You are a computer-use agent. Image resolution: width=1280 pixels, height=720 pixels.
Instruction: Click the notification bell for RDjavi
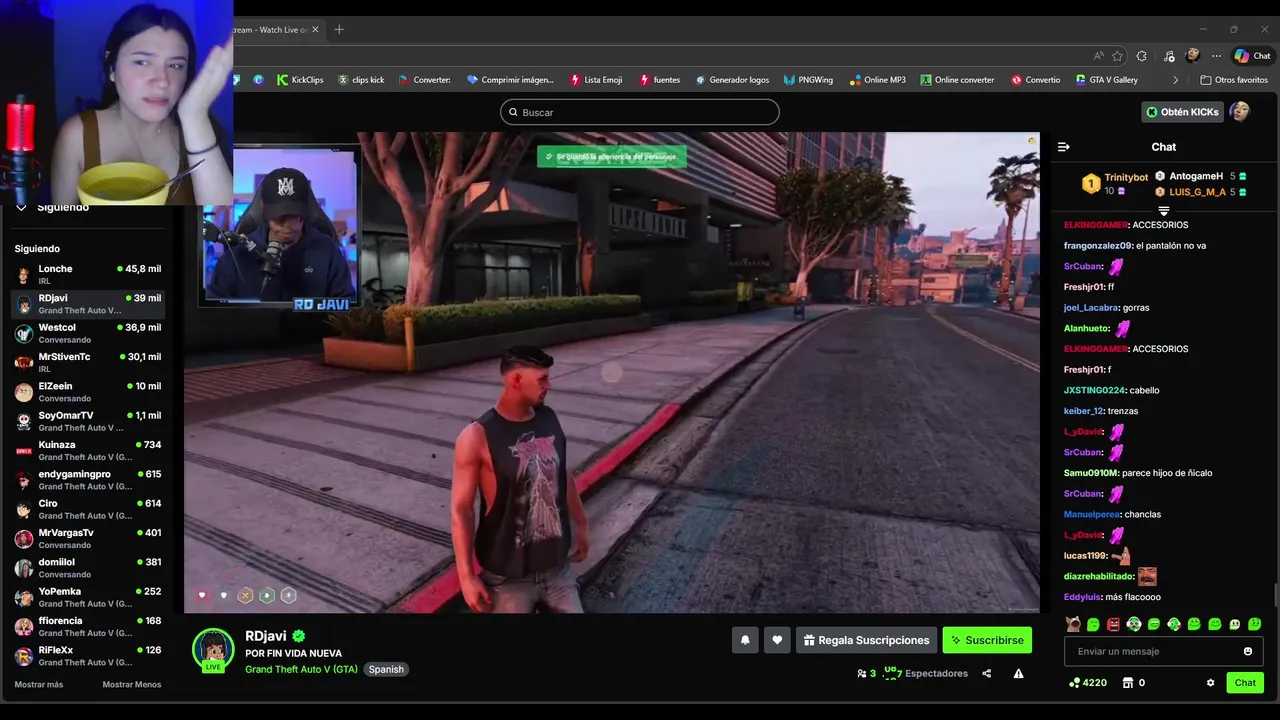(x=745, y=640)
